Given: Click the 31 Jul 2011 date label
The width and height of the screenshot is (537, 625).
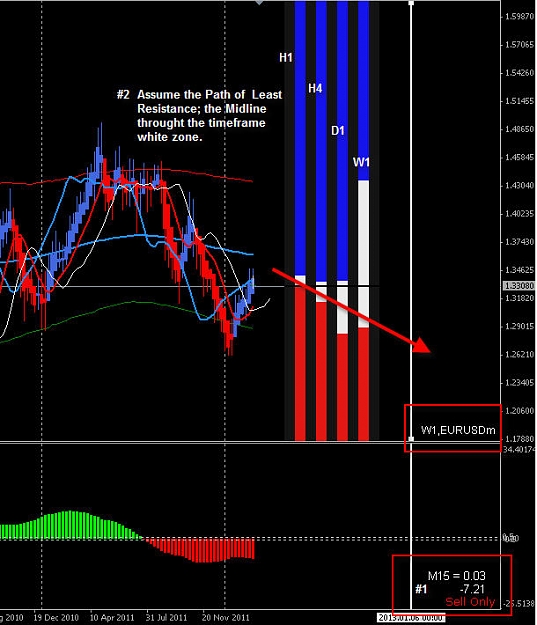Looking at the screenshot, I should pyautogui.click(x=165, y=618).
